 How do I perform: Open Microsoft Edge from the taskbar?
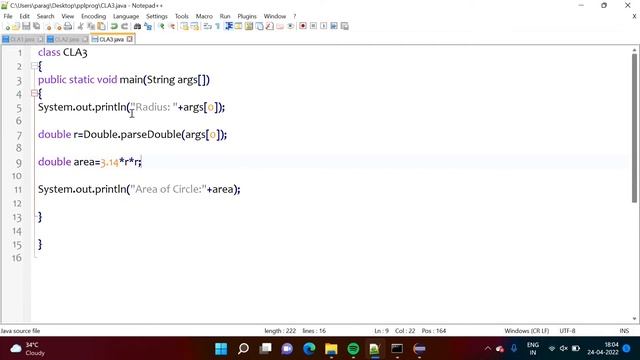[x=309, y=349]
